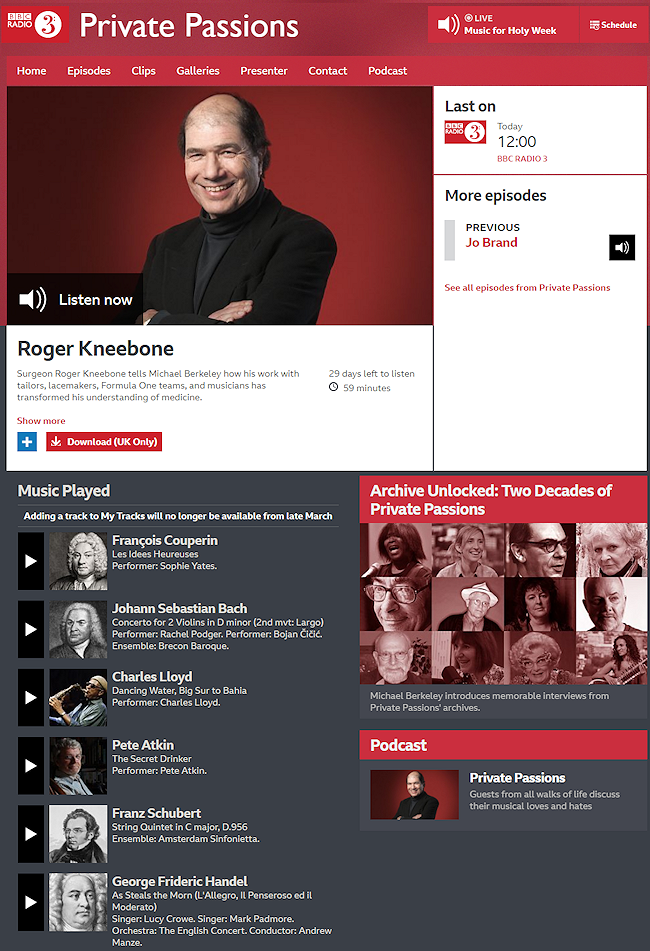Start Listen now for Roger Kneebone episode
Viewport: 650px width, 951px height.
pos(76,299)
